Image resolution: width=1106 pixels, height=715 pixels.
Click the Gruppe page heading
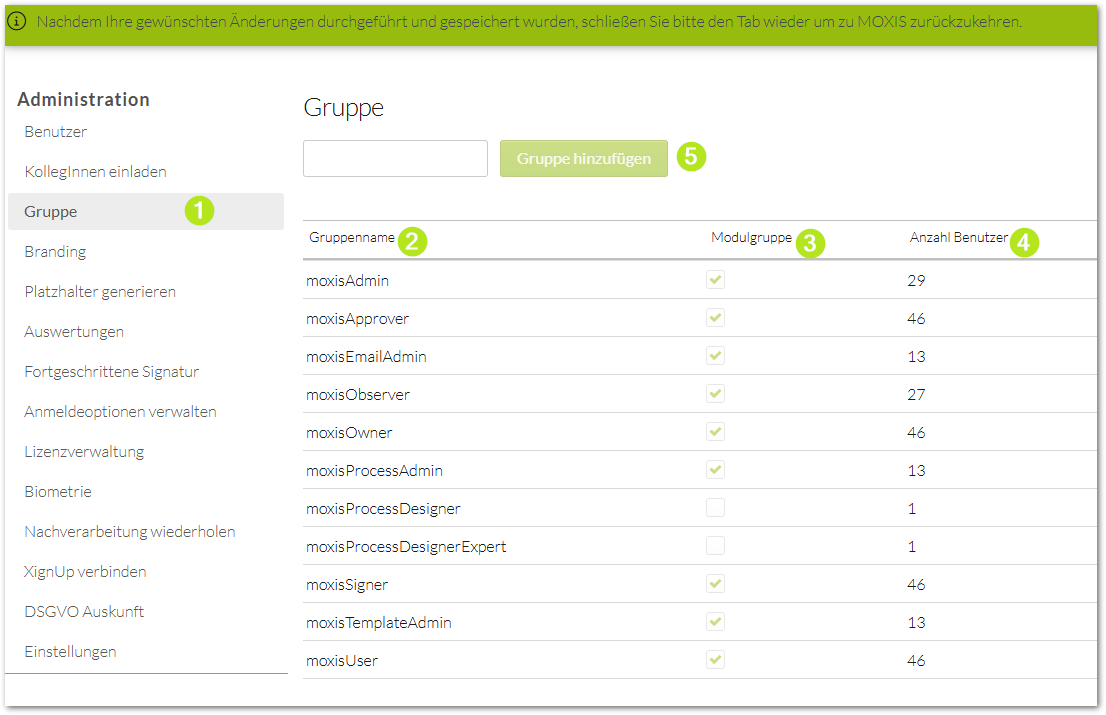point(344,108)
